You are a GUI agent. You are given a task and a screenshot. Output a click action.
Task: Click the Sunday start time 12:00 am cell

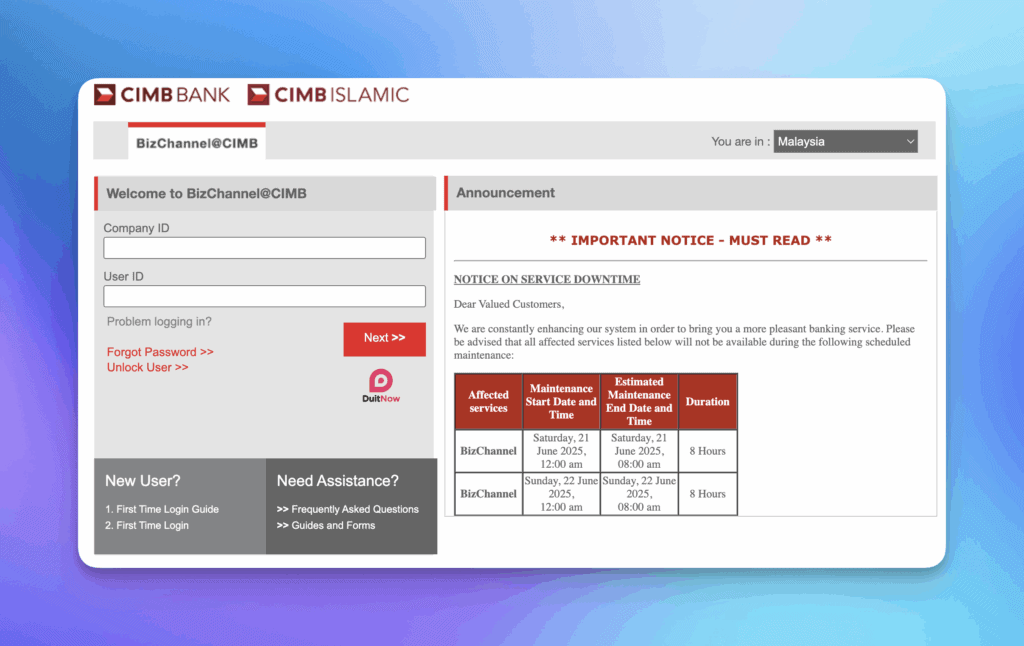pyautogui.click(x=561, y=494)
